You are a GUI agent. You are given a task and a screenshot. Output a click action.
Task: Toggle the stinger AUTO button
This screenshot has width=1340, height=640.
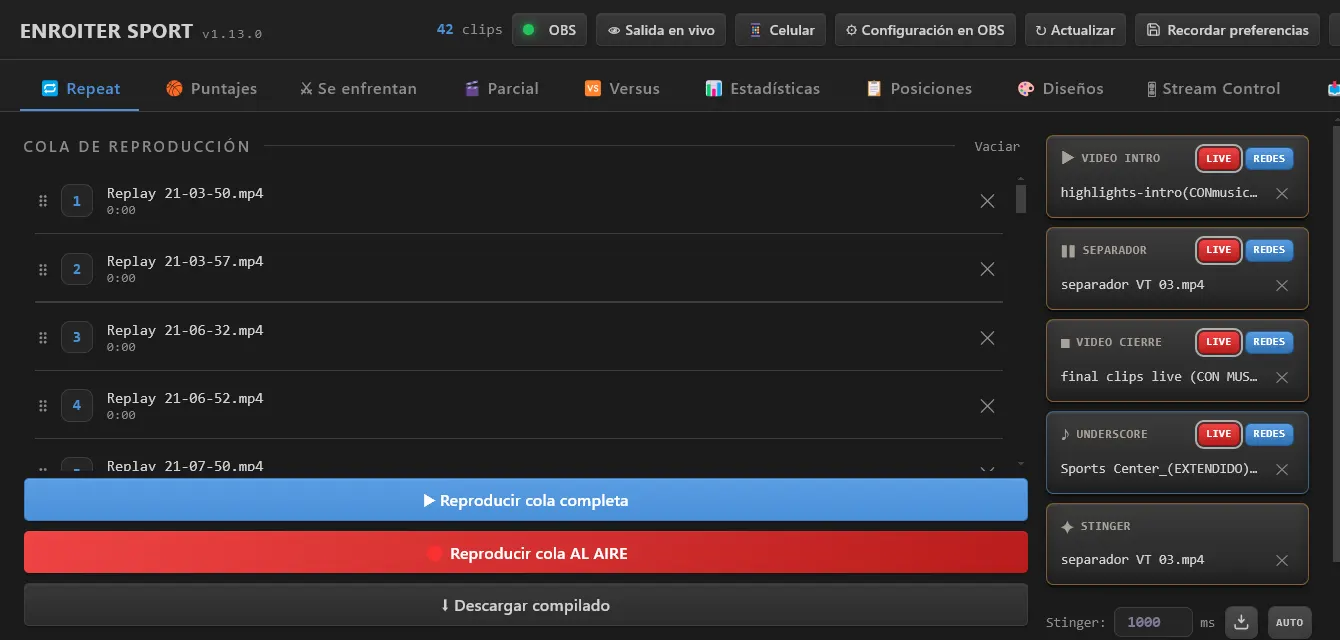click(x=1289, y=622)
